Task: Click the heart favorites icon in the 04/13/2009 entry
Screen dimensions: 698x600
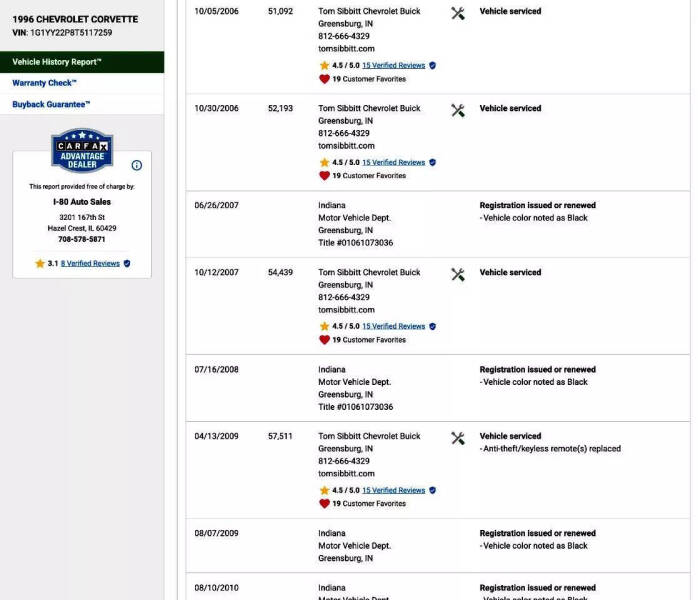Action: point(324,504)
